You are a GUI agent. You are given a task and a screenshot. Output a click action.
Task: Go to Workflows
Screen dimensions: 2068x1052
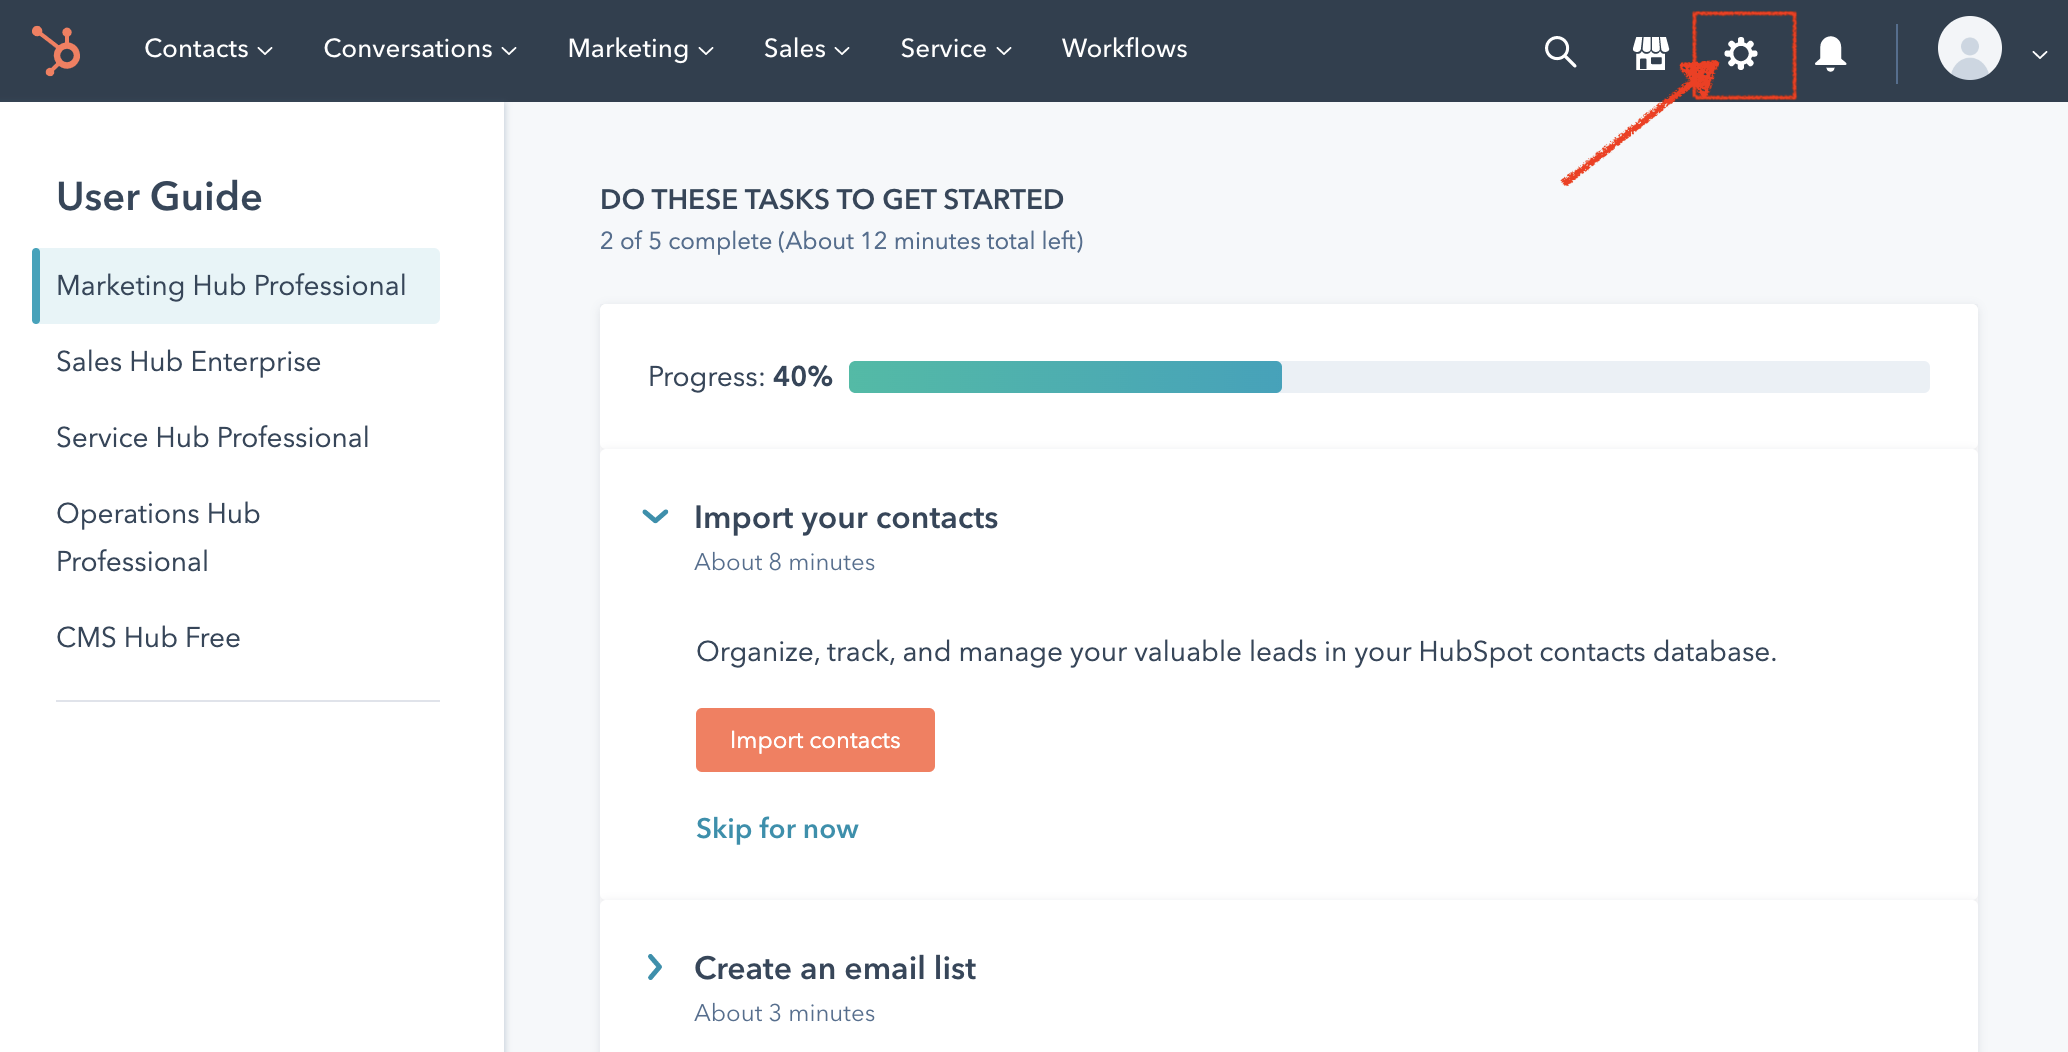coord(1124,48)
